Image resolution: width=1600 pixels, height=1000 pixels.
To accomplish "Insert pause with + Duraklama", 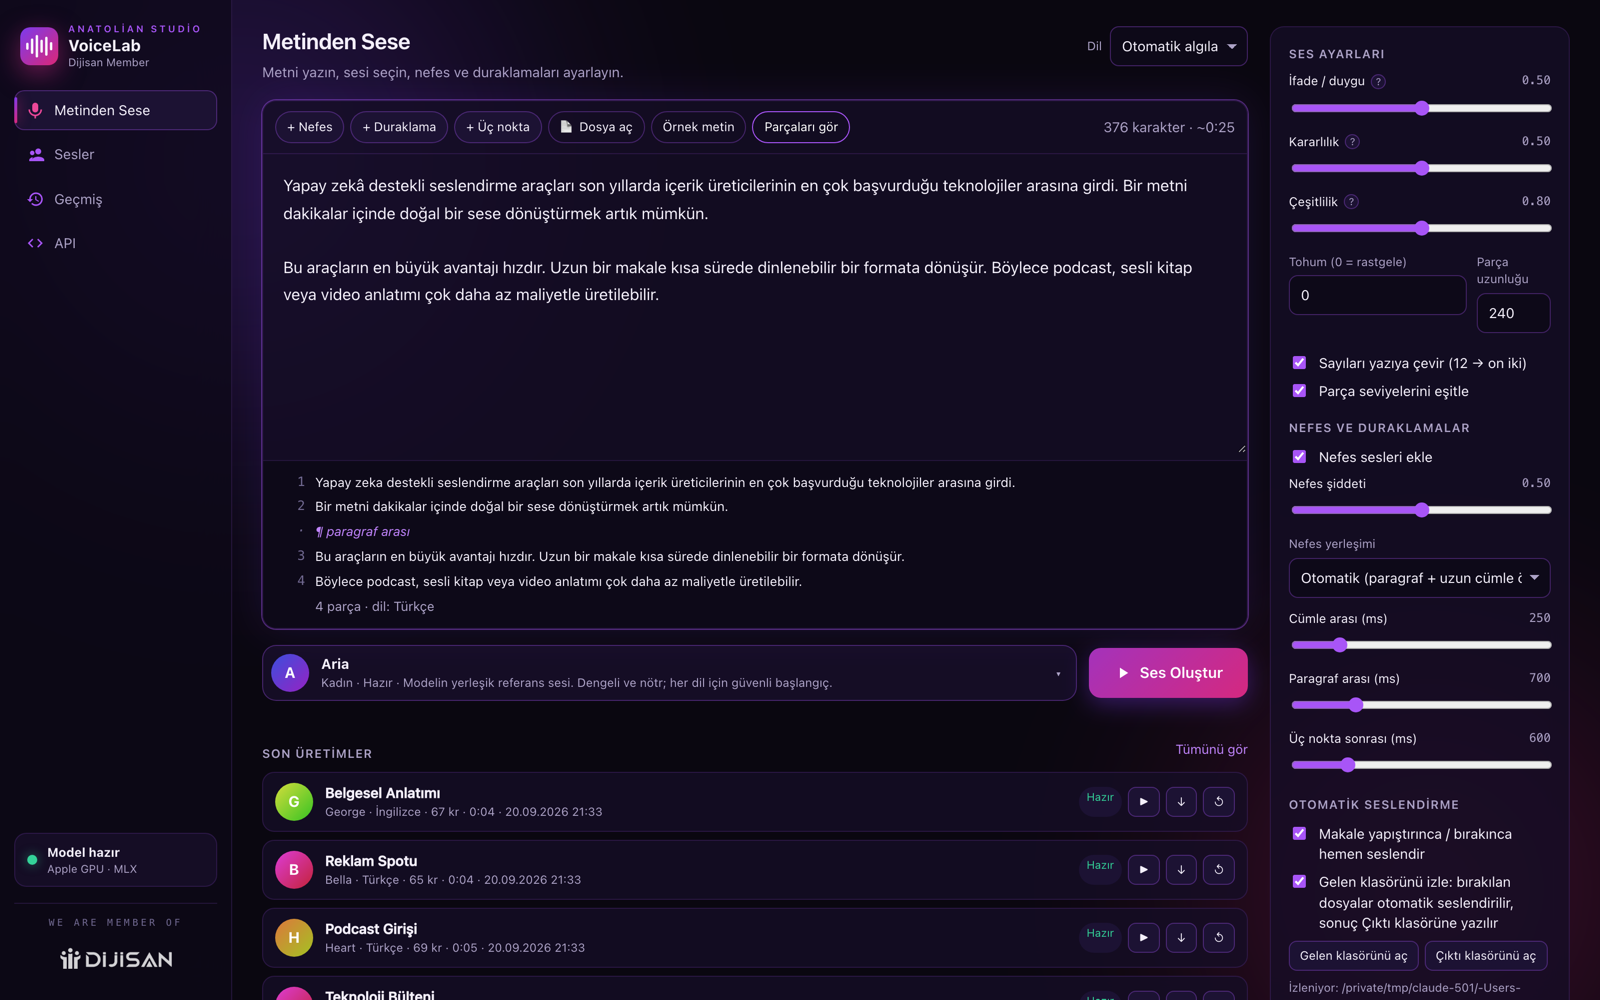I will (399, 127).
